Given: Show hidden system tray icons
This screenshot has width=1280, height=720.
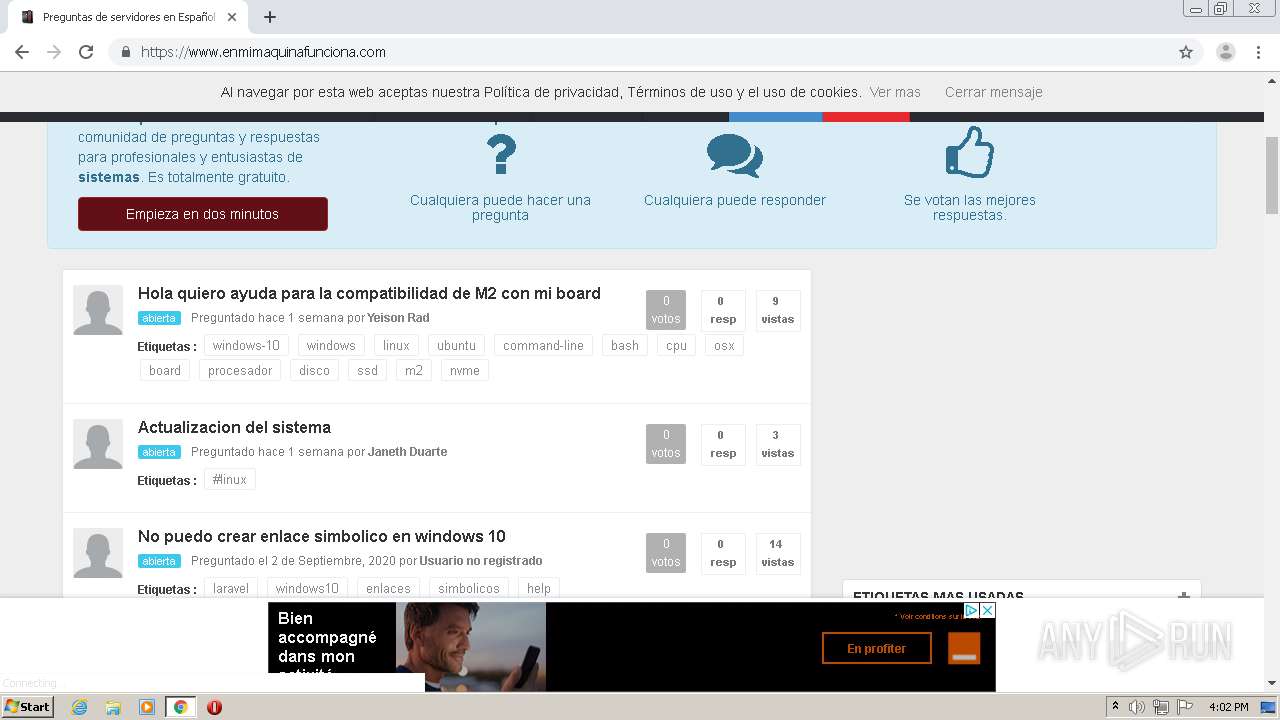Looking at the screenshot, I should tap(1115, 706).
